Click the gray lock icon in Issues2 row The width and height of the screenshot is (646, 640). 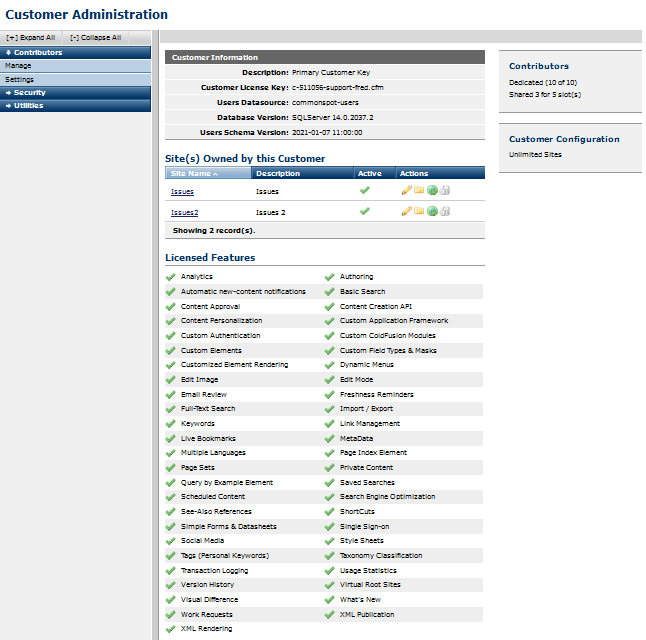pos(445,211)
